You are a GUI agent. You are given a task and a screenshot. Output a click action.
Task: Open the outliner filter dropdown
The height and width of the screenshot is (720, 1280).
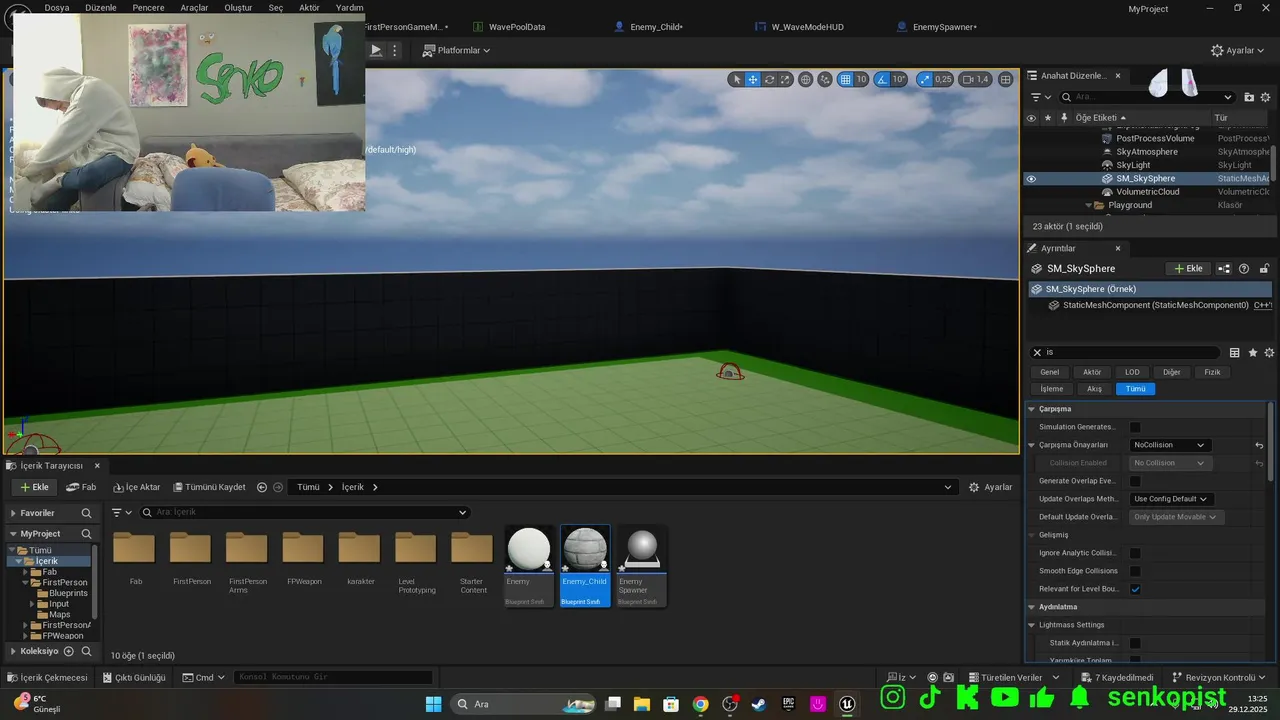[x=1040, y=97]
